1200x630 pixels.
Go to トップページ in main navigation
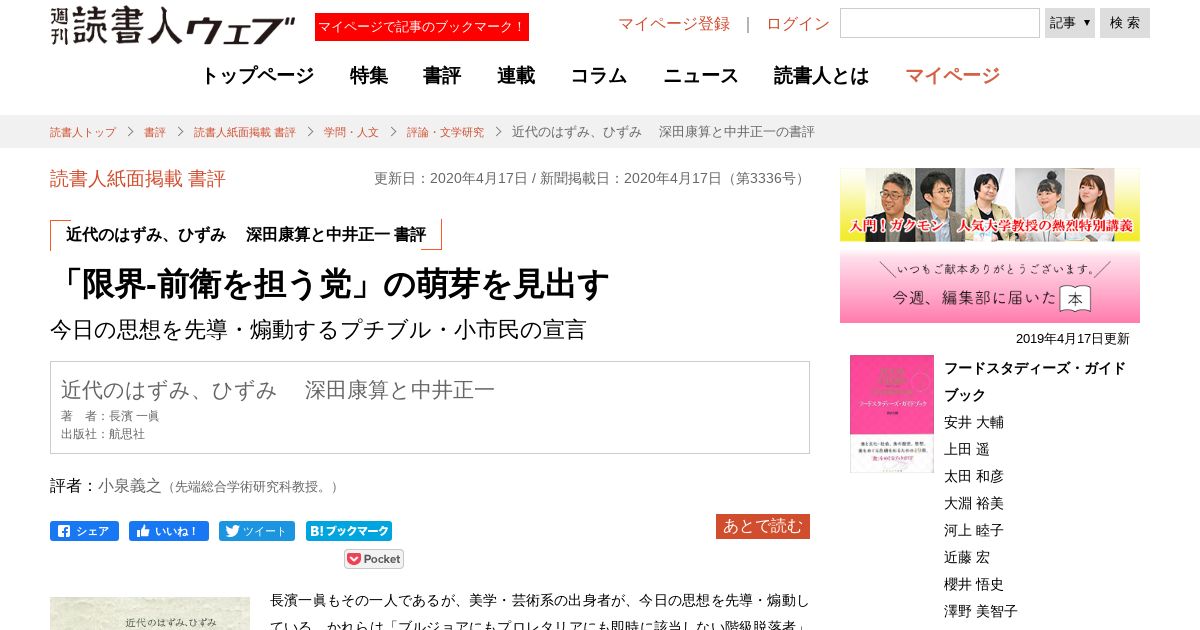[258, 76]
